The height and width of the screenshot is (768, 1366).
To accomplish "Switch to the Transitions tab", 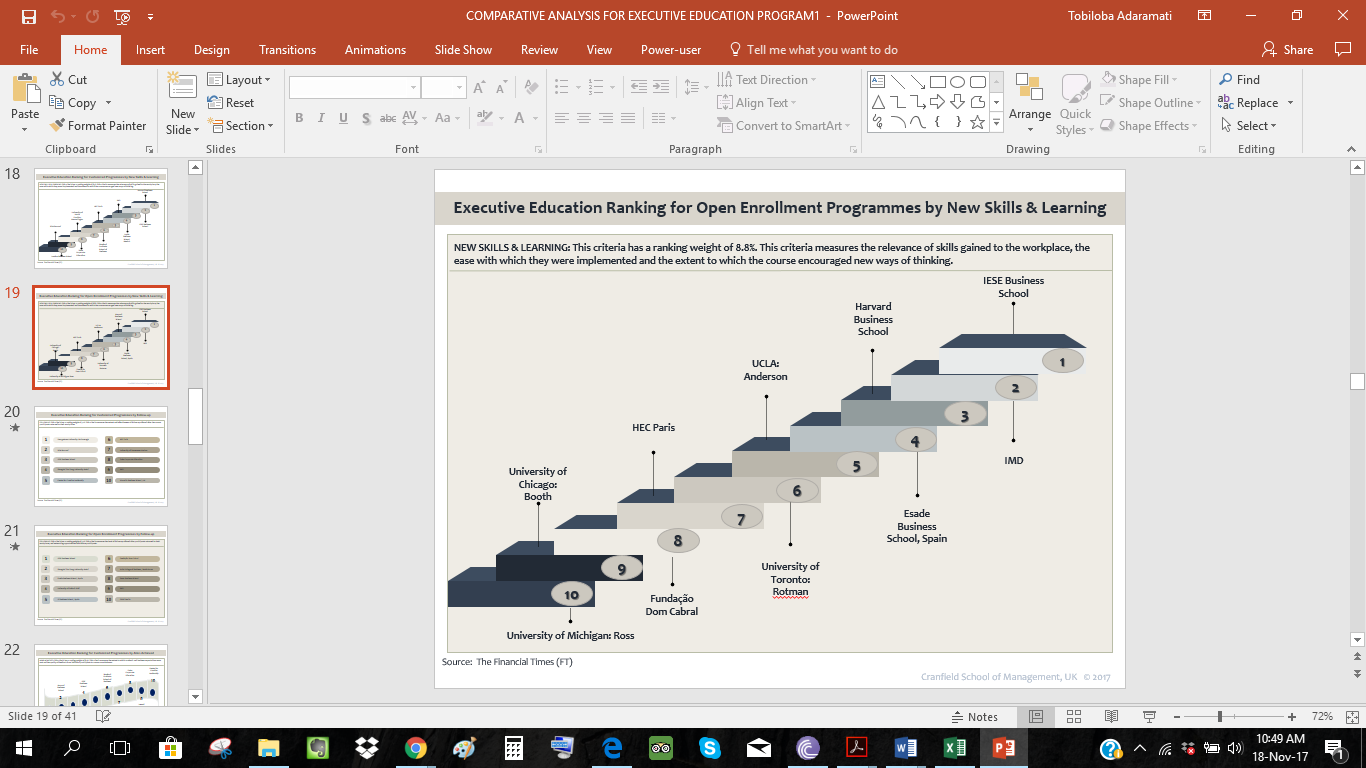I will pyautogui.click(x=287, y=50).
